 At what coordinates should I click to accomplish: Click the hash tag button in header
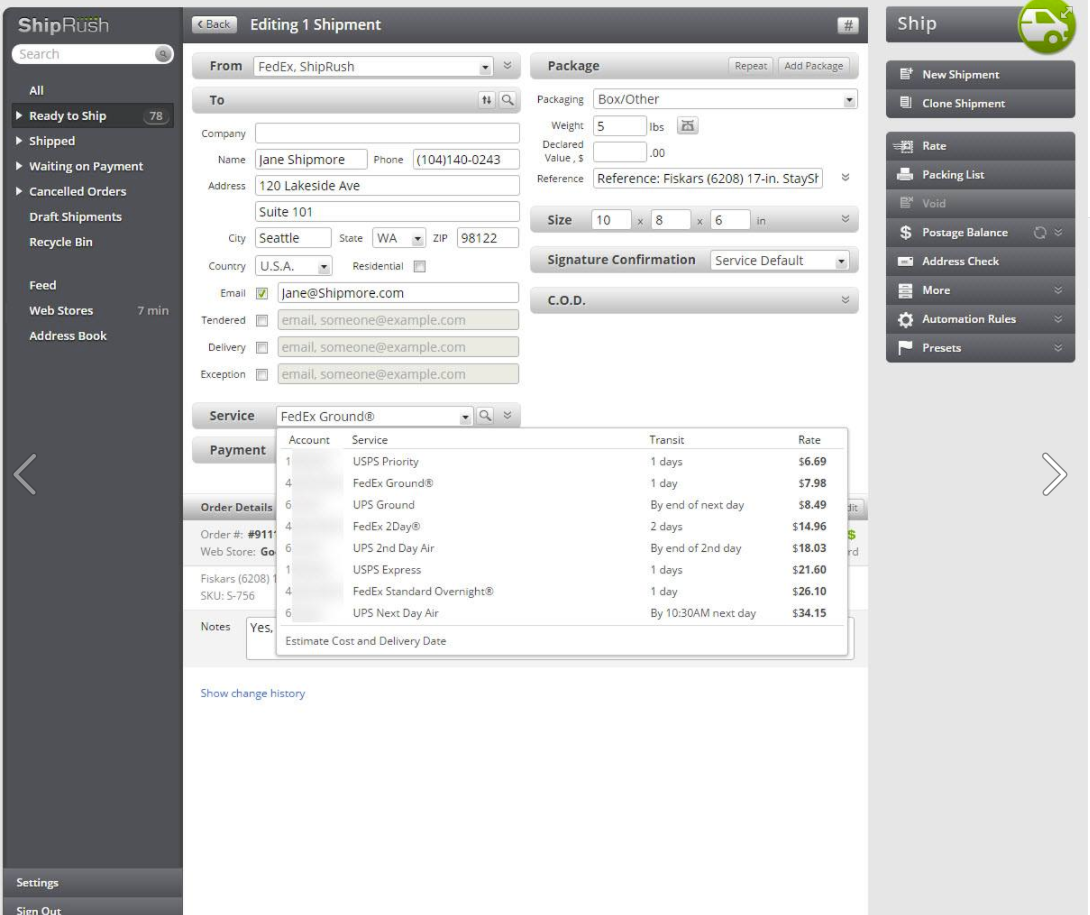pos(847,26)
